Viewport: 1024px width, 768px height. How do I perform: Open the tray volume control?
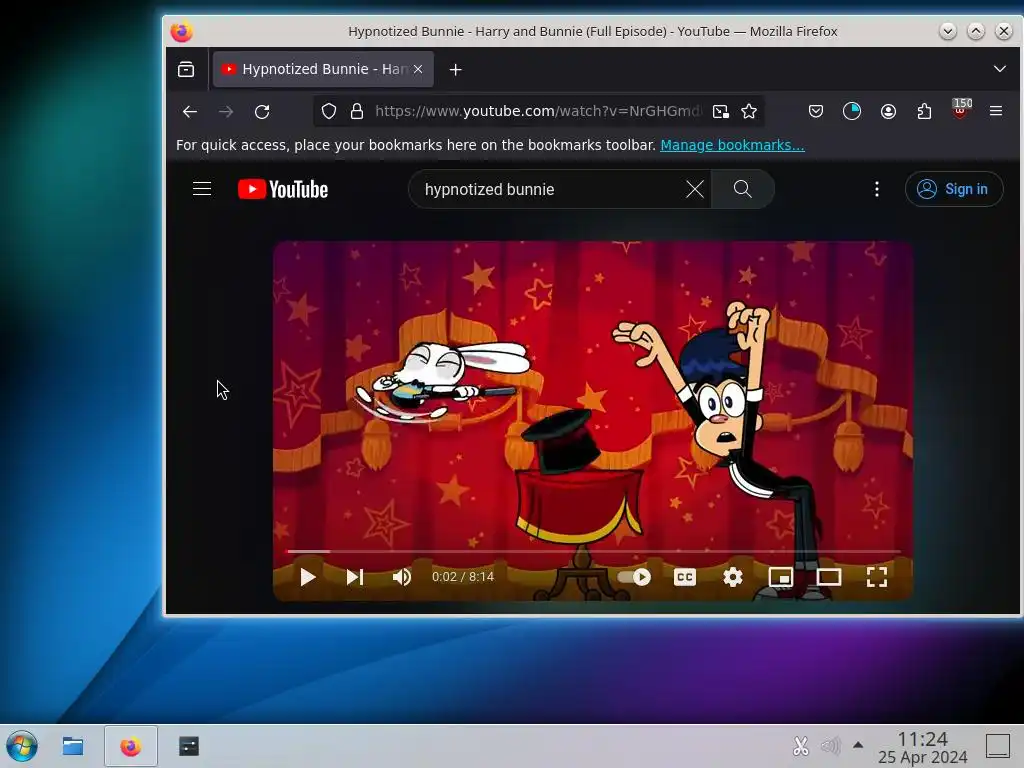(x=830, y=746)
